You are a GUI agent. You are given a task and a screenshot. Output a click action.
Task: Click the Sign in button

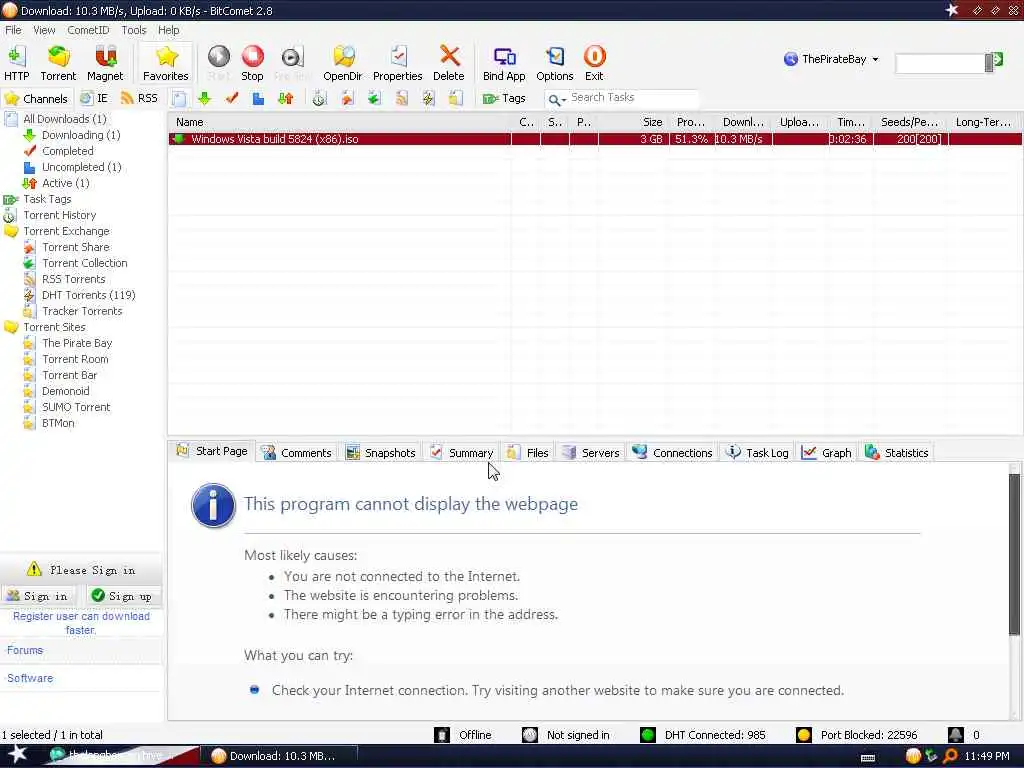(37, 596)
